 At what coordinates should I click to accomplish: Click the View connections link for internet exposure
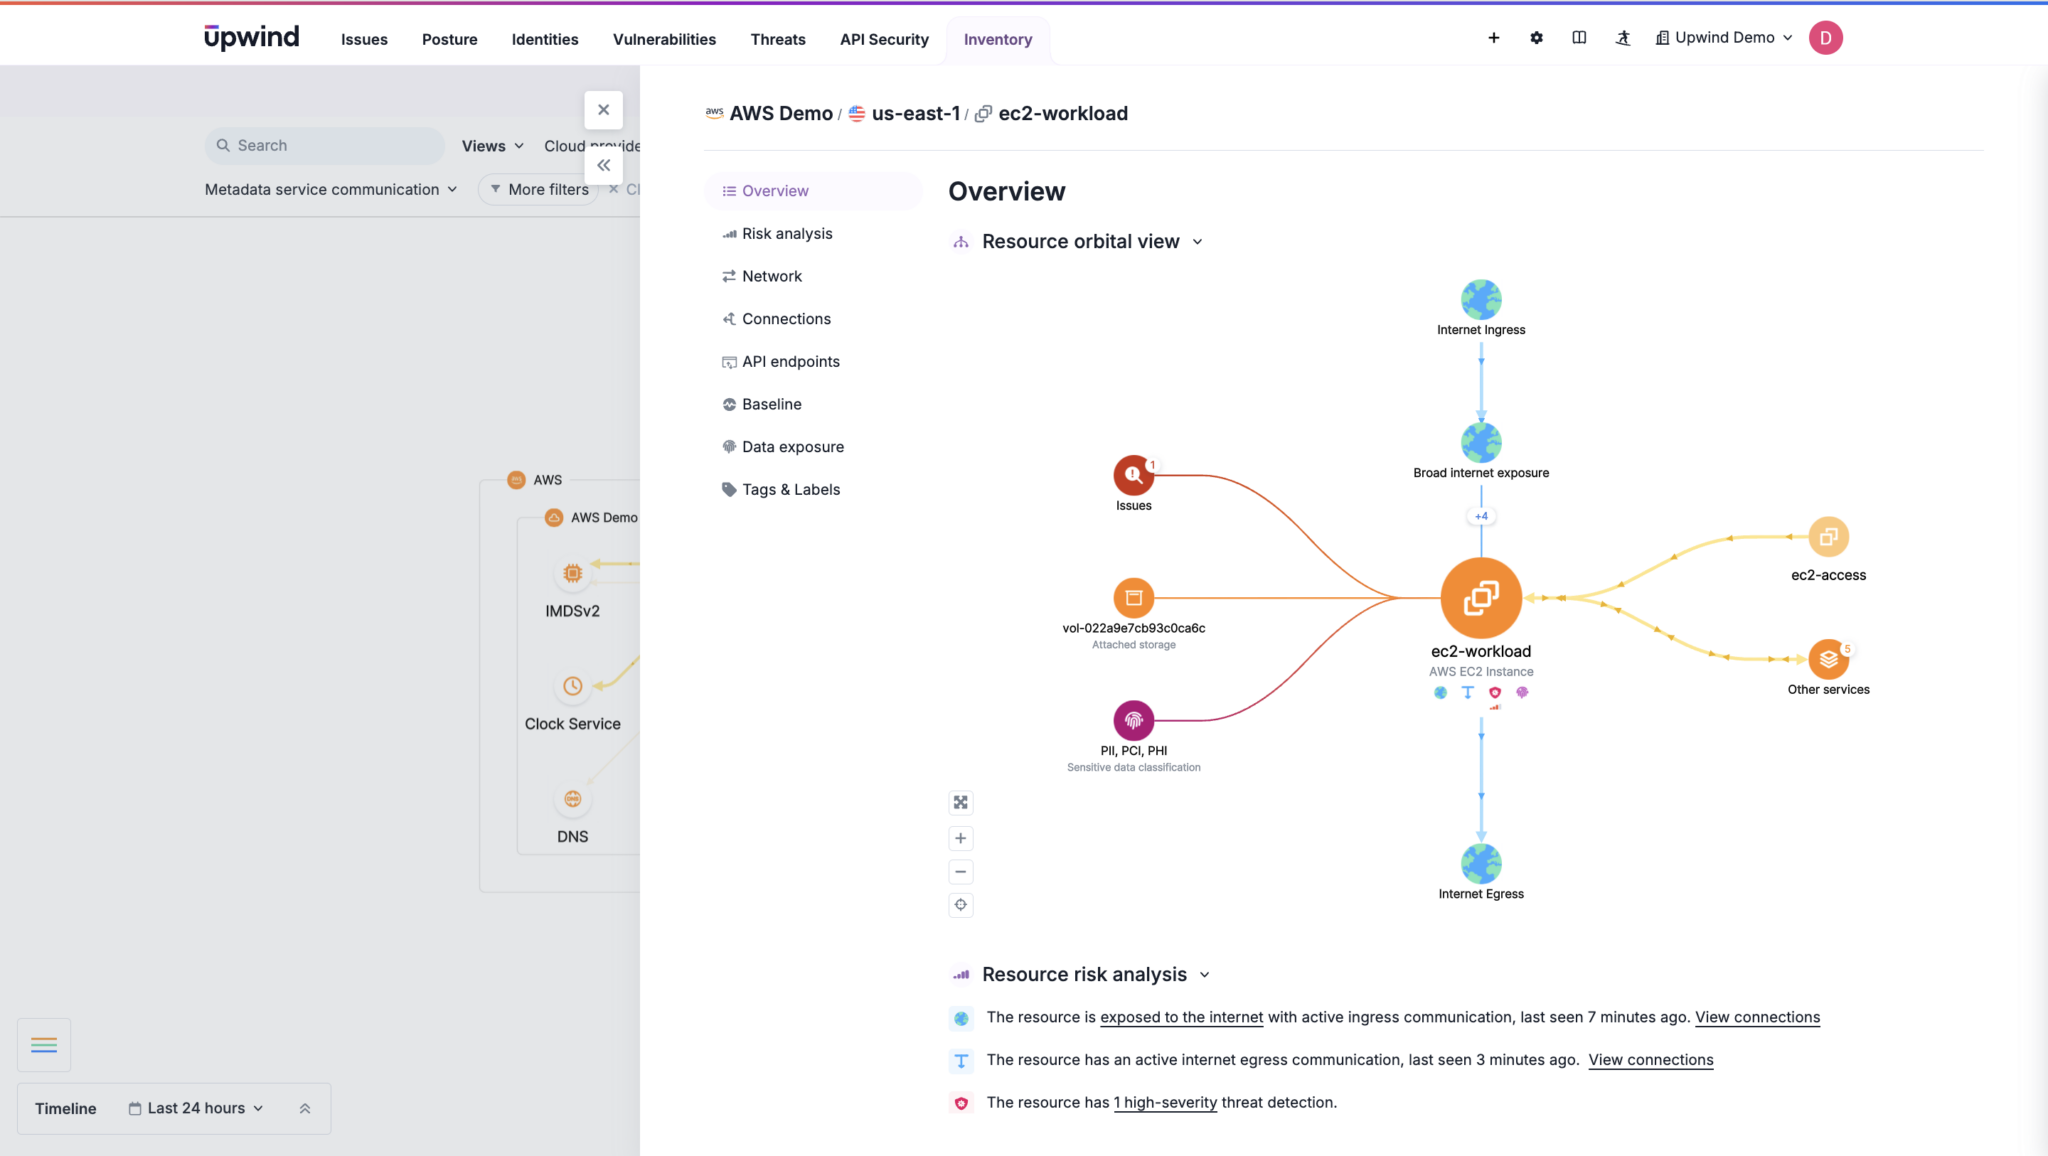tap(1757, 1017)
